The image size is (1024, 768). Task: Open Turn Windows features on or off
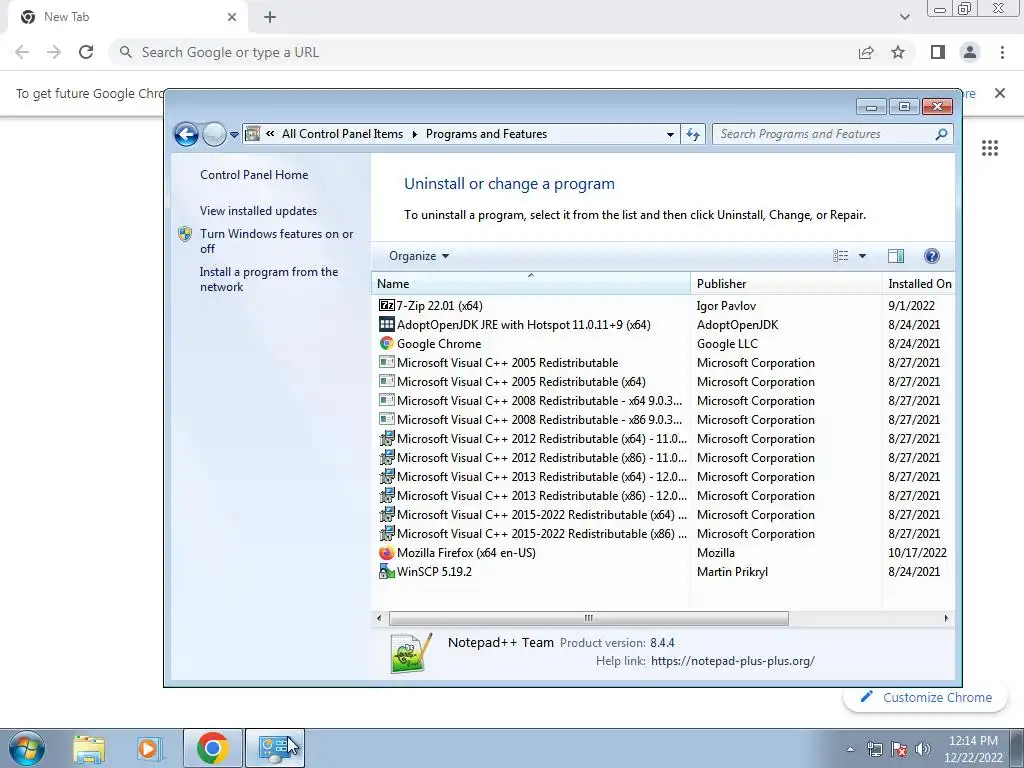[x=276, y=240]
